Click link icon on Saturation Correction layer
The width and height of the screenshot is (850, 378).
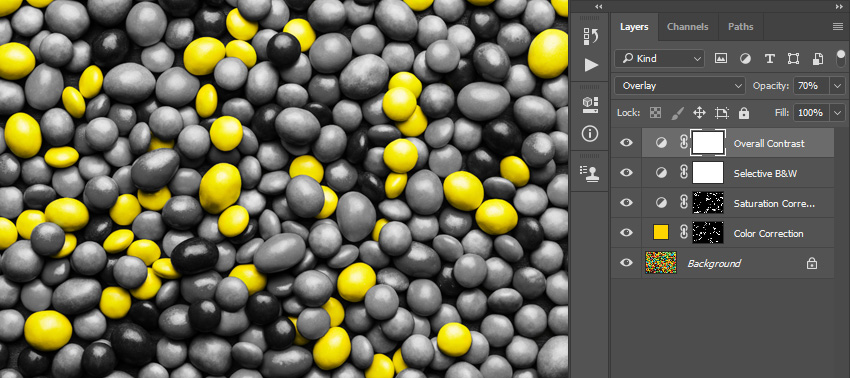click(x=684, y=203)
